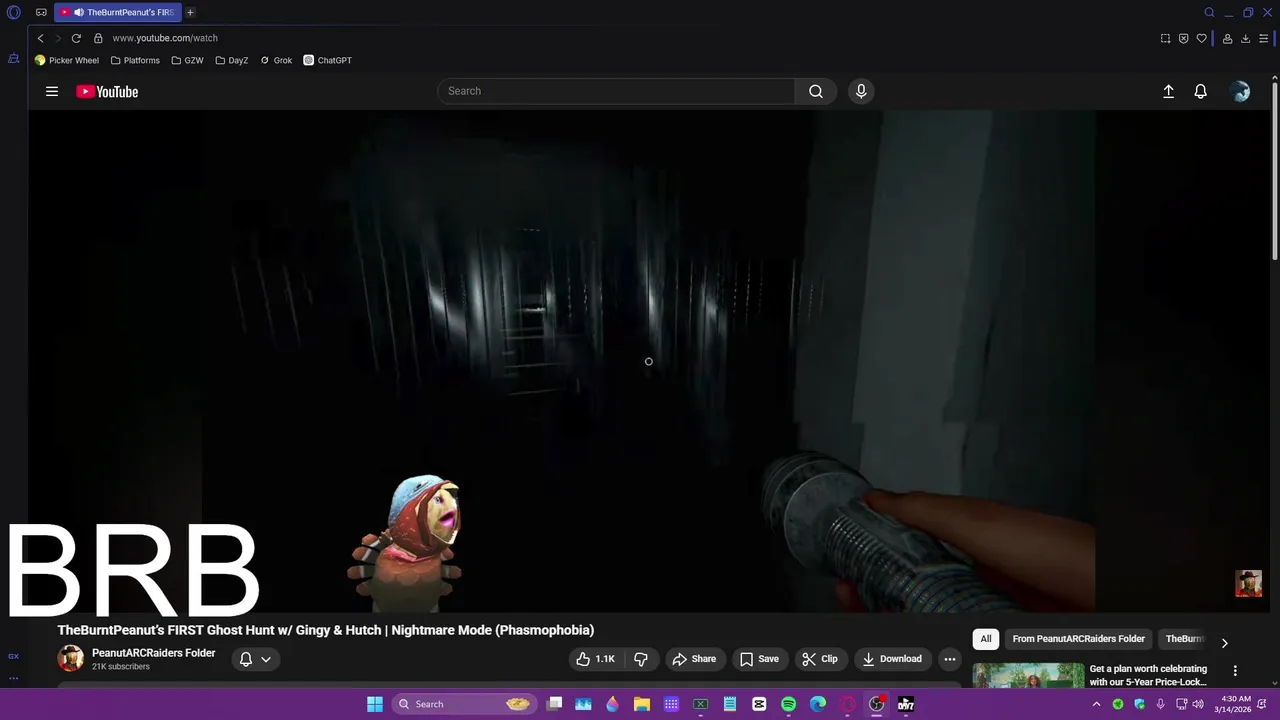Open sidebar three-dot settings
The width and height of the screenshot is (1280, 720).
coord(13,678)
